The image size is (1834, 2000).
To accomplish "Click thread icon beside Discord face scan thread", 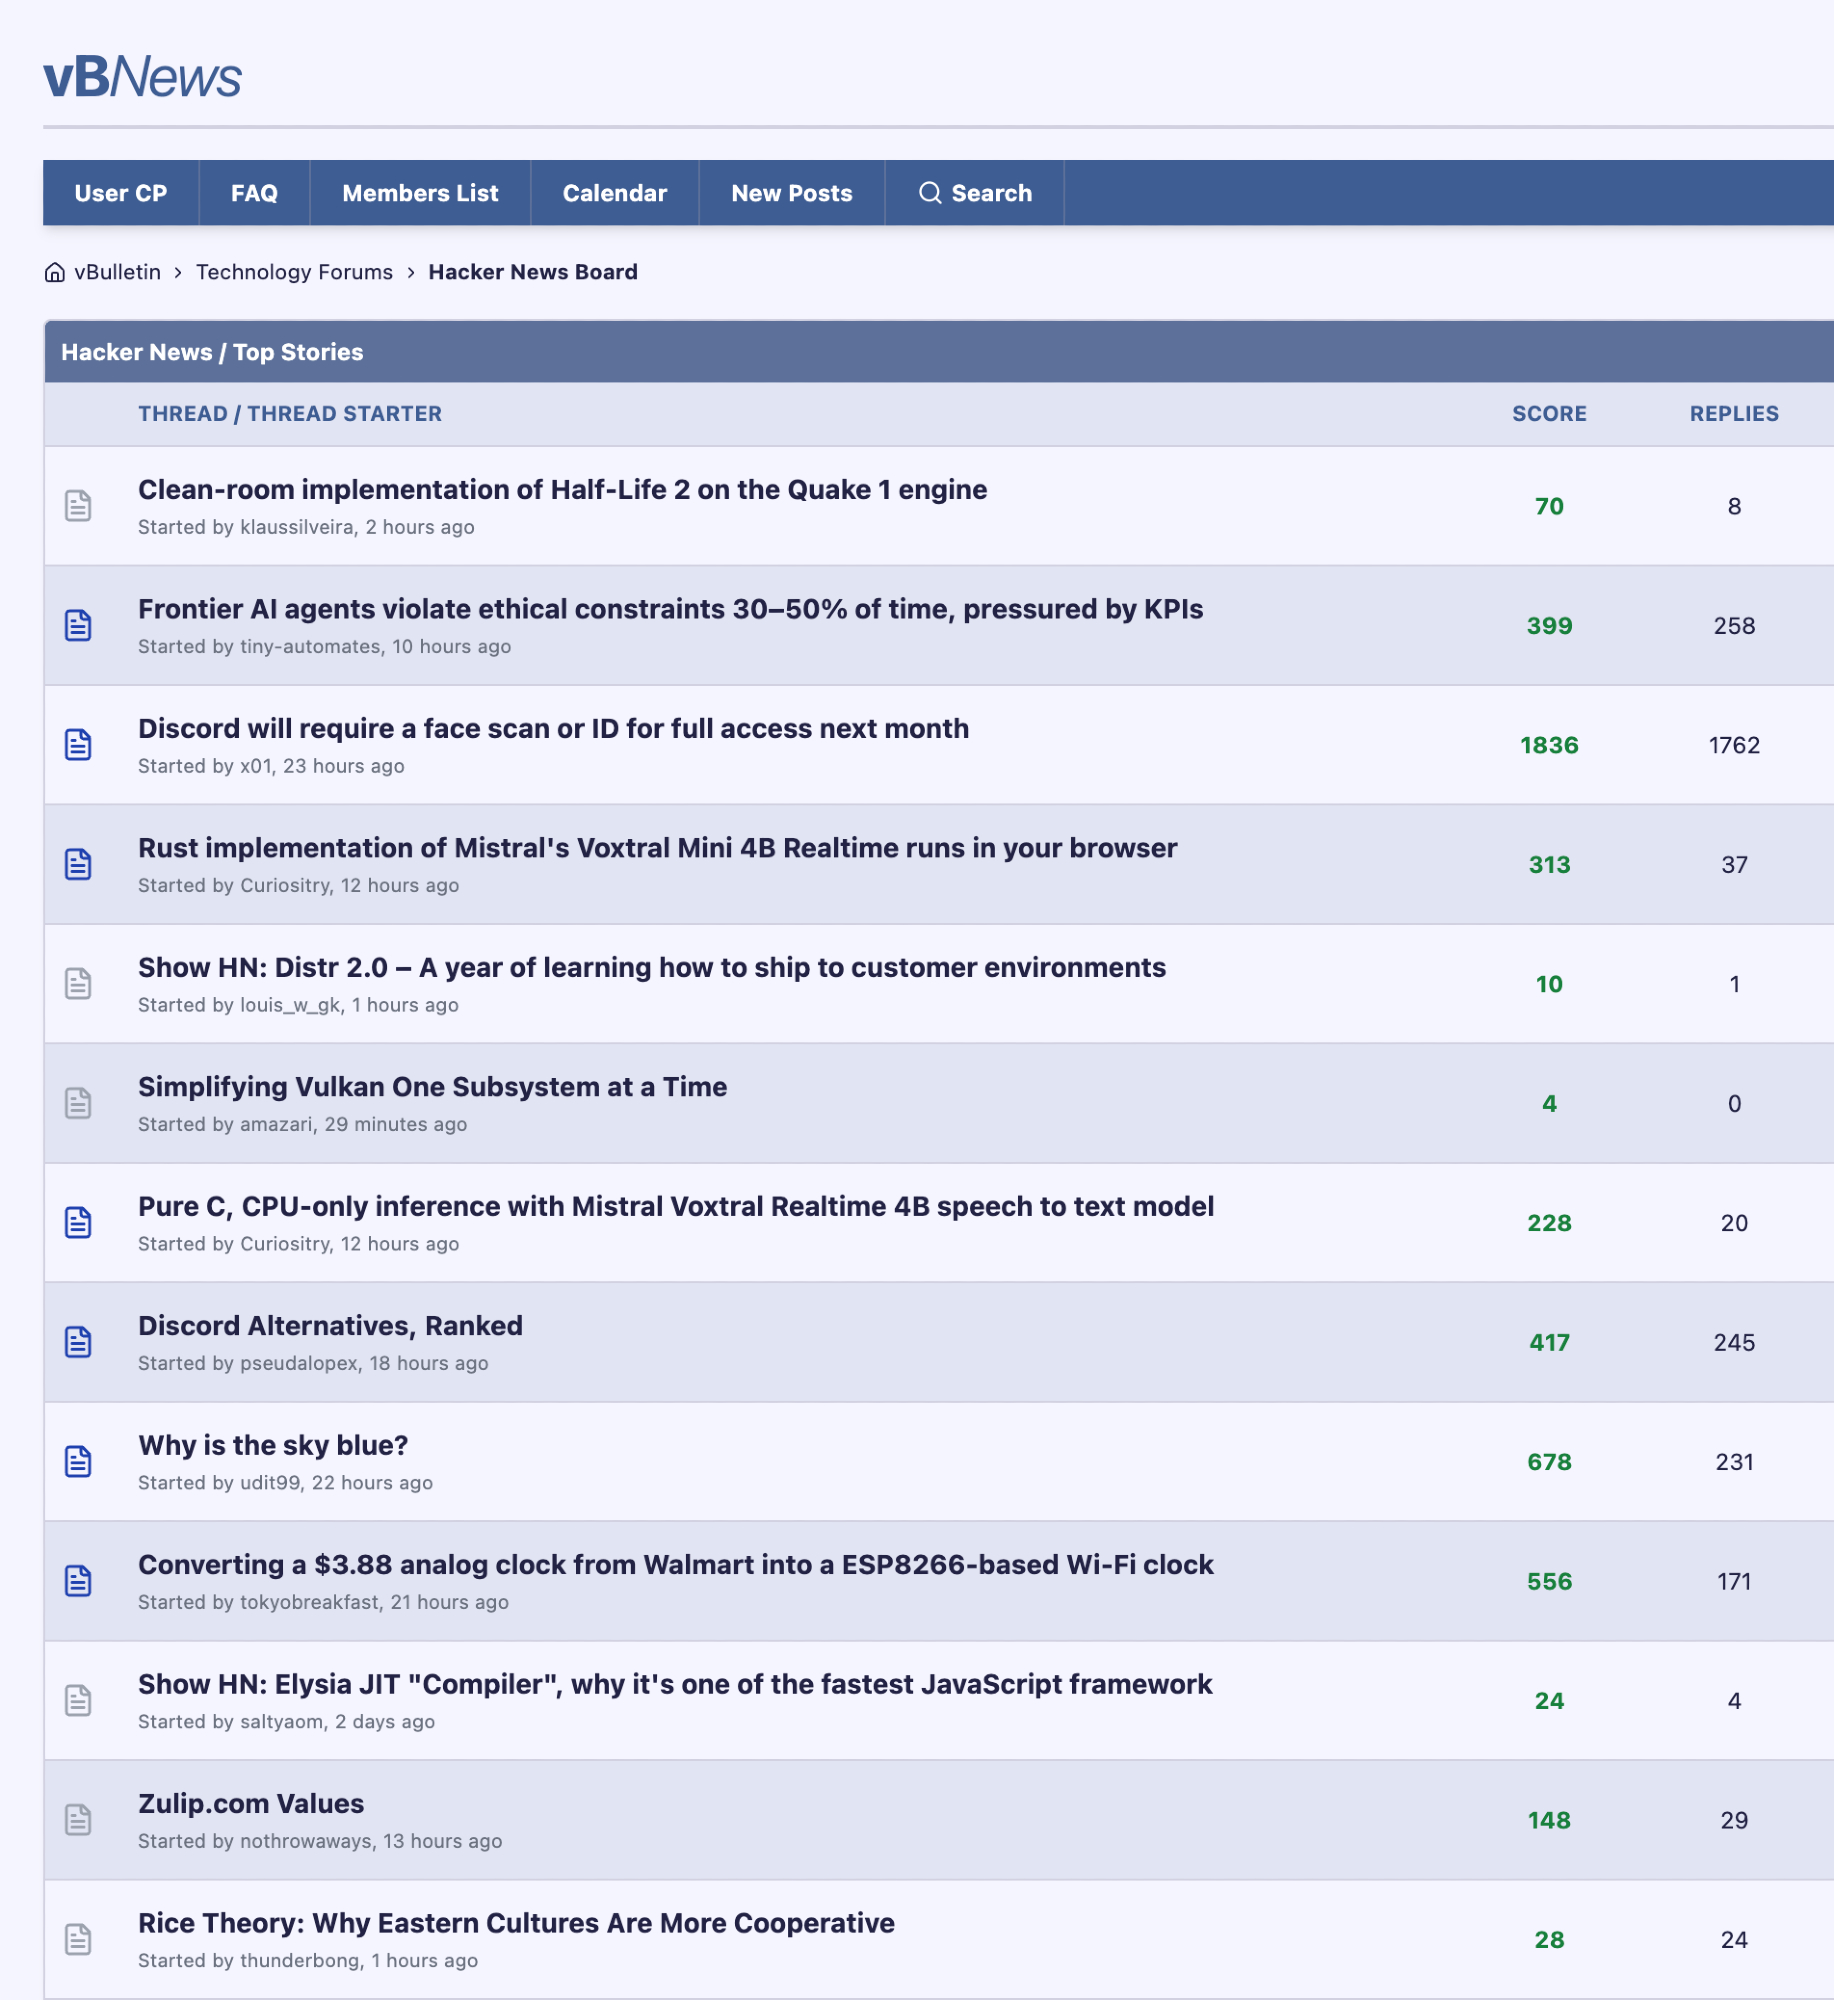I will pyautogui.click(x=78, y=745).
